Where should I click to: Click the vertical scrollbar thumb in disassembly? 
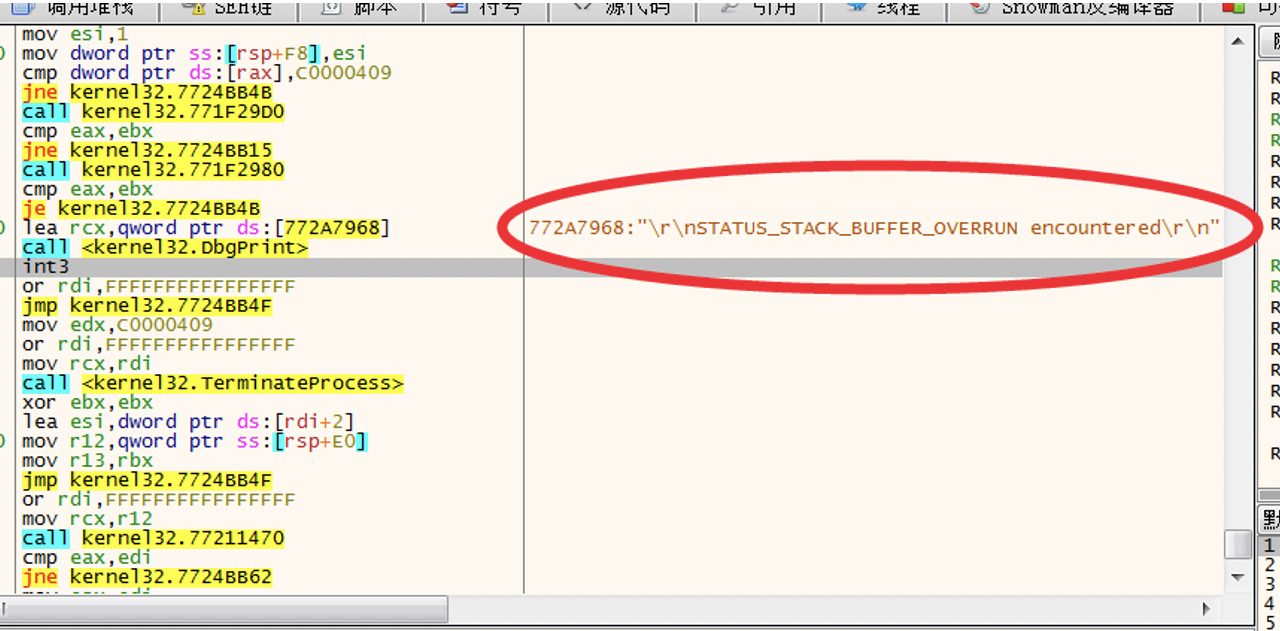[x=1239, y=544]
